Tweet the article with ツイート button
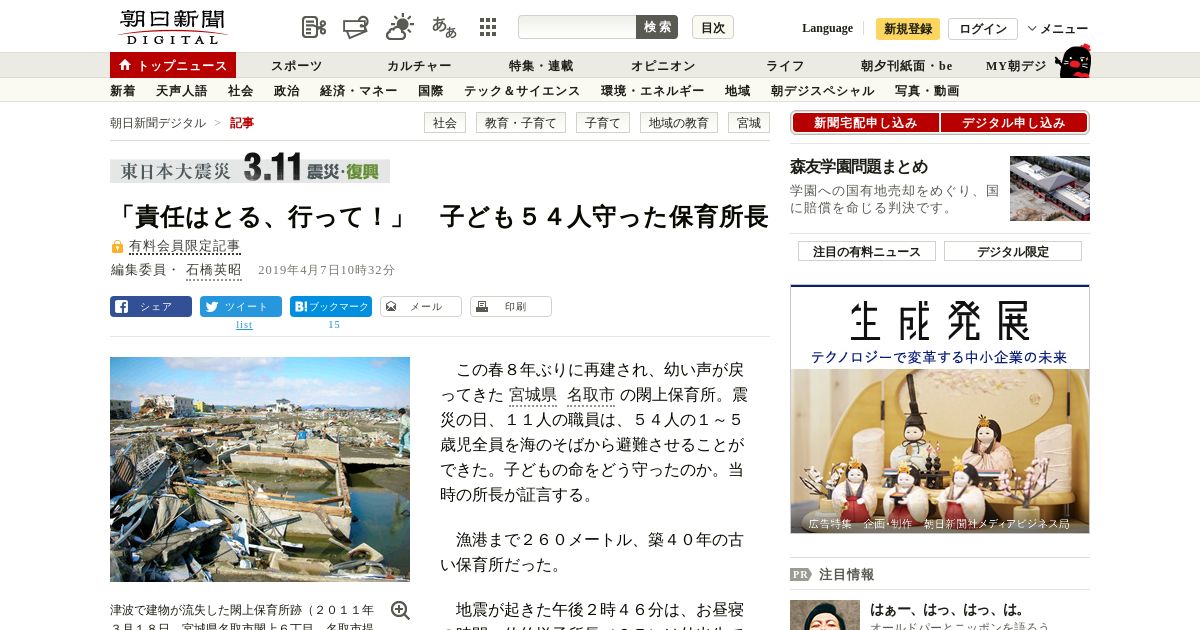Image resolution: width=1200 pixels, height=630 pixels. tap(241, 307)
